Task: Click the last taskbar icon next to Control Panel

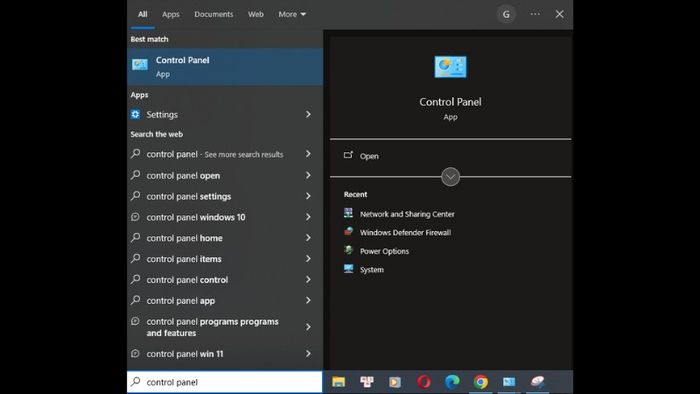Action: tap(538, 382)
